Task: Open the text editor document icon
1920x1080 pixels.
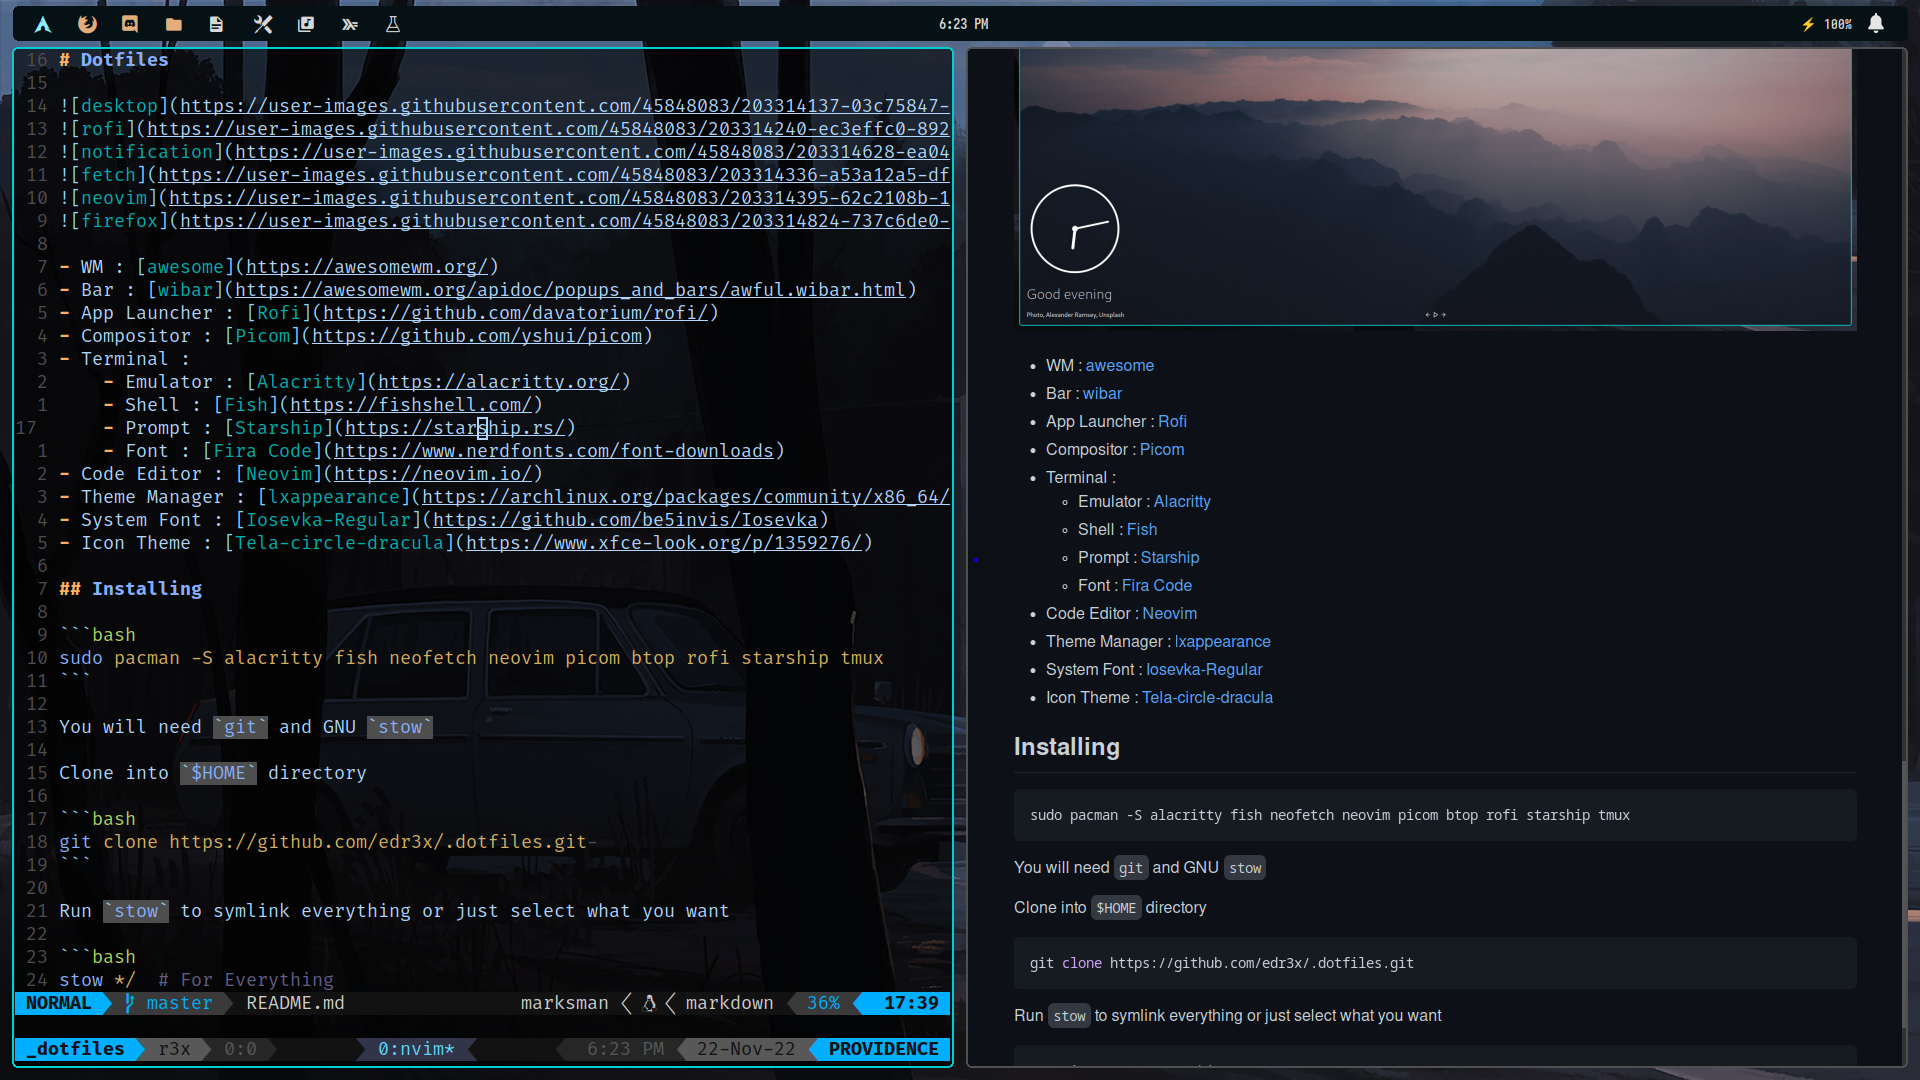Action: (x=216, y=23)
